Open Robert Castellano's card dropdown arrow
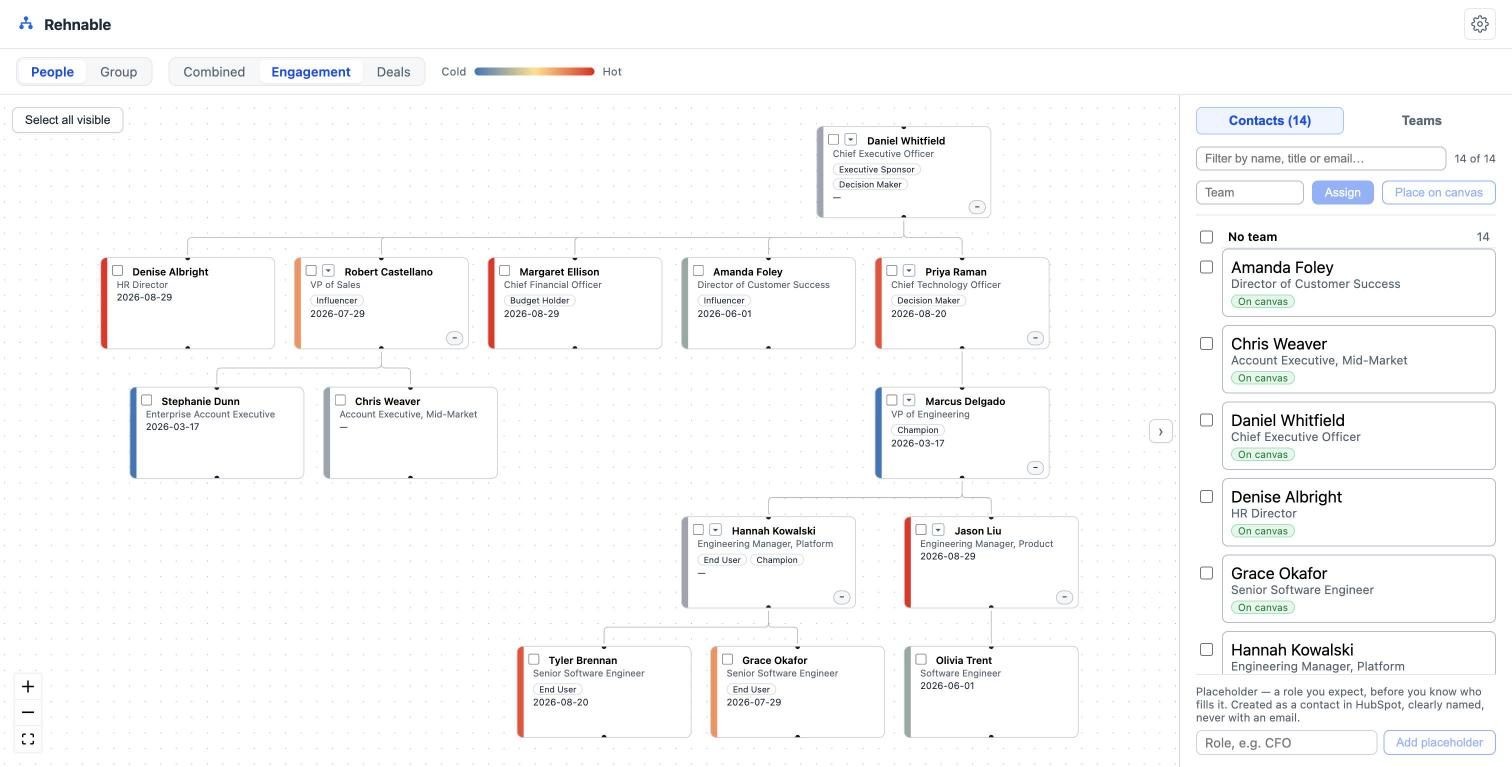Image resolution: width=1512 pixels, height=767 pixels. [x=328, y=271]
